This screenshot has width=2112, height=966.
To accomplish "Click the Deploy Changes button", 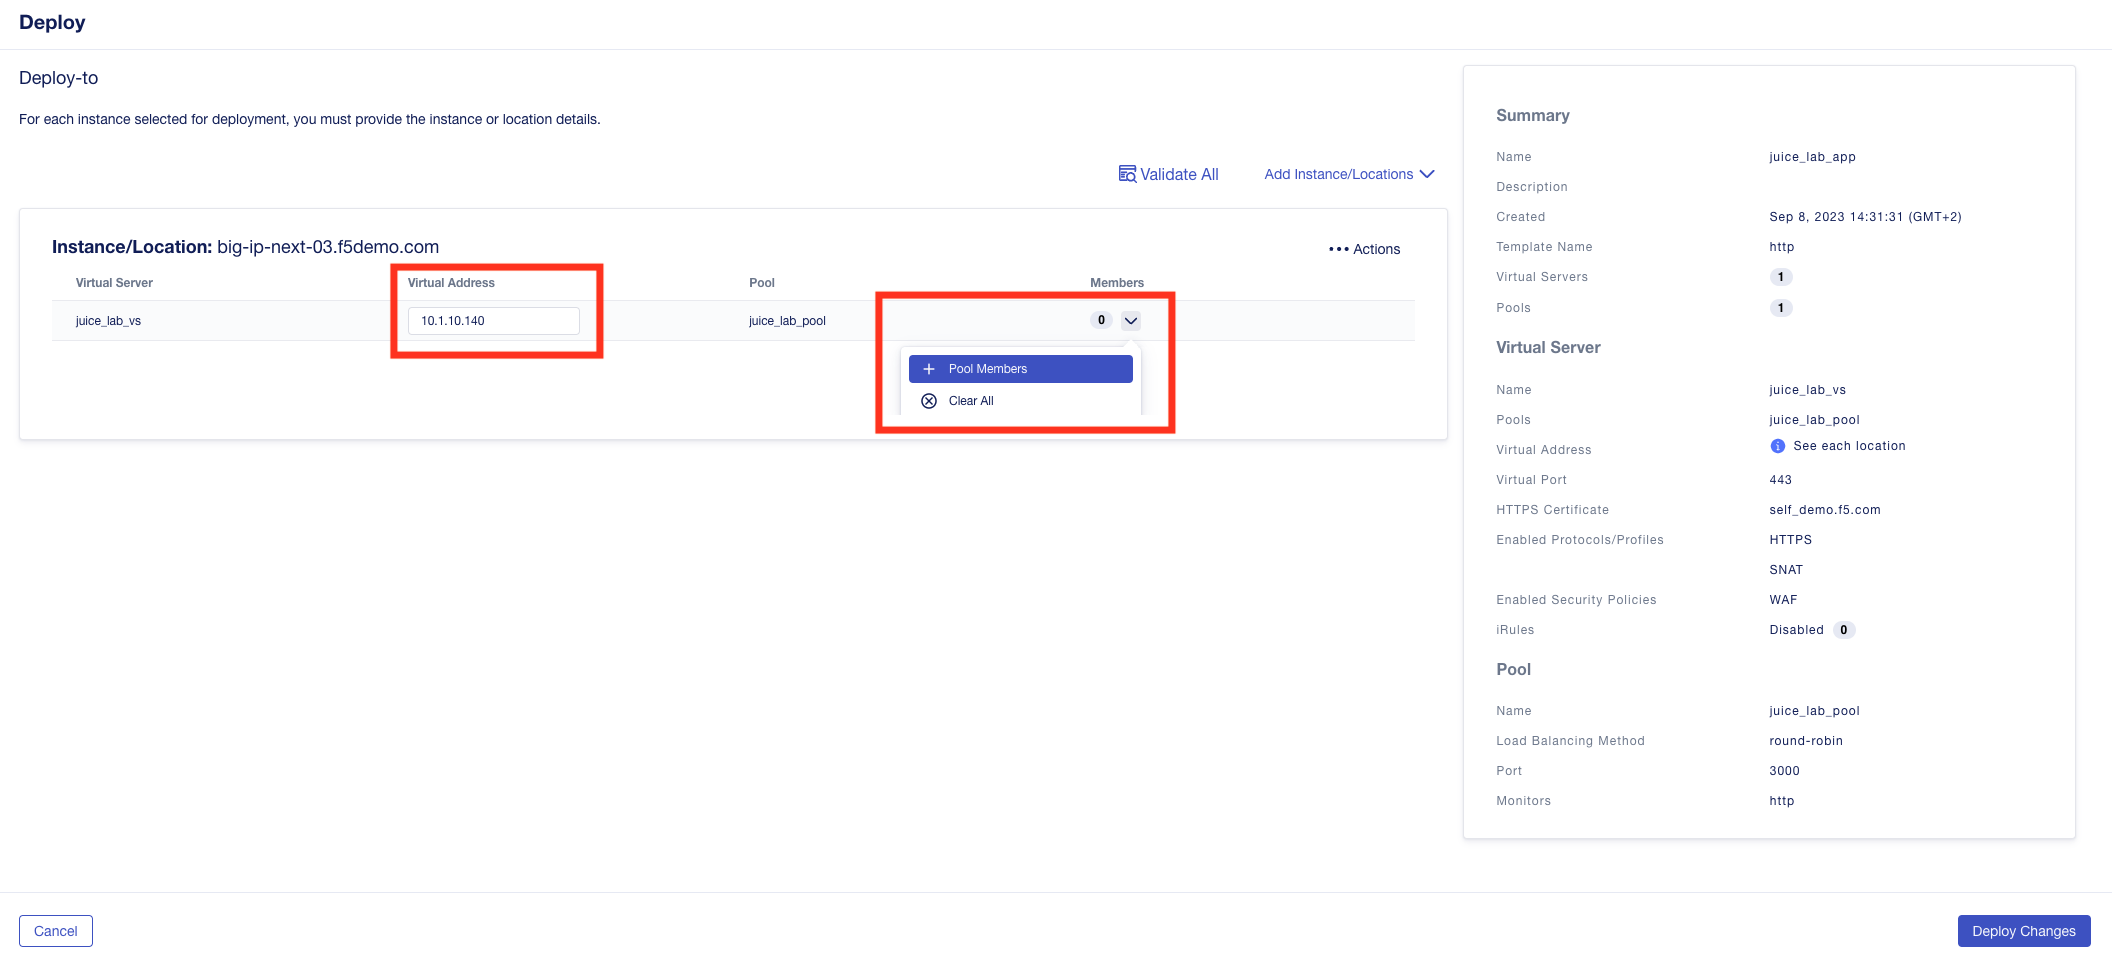I will [x=2024, y=931].
